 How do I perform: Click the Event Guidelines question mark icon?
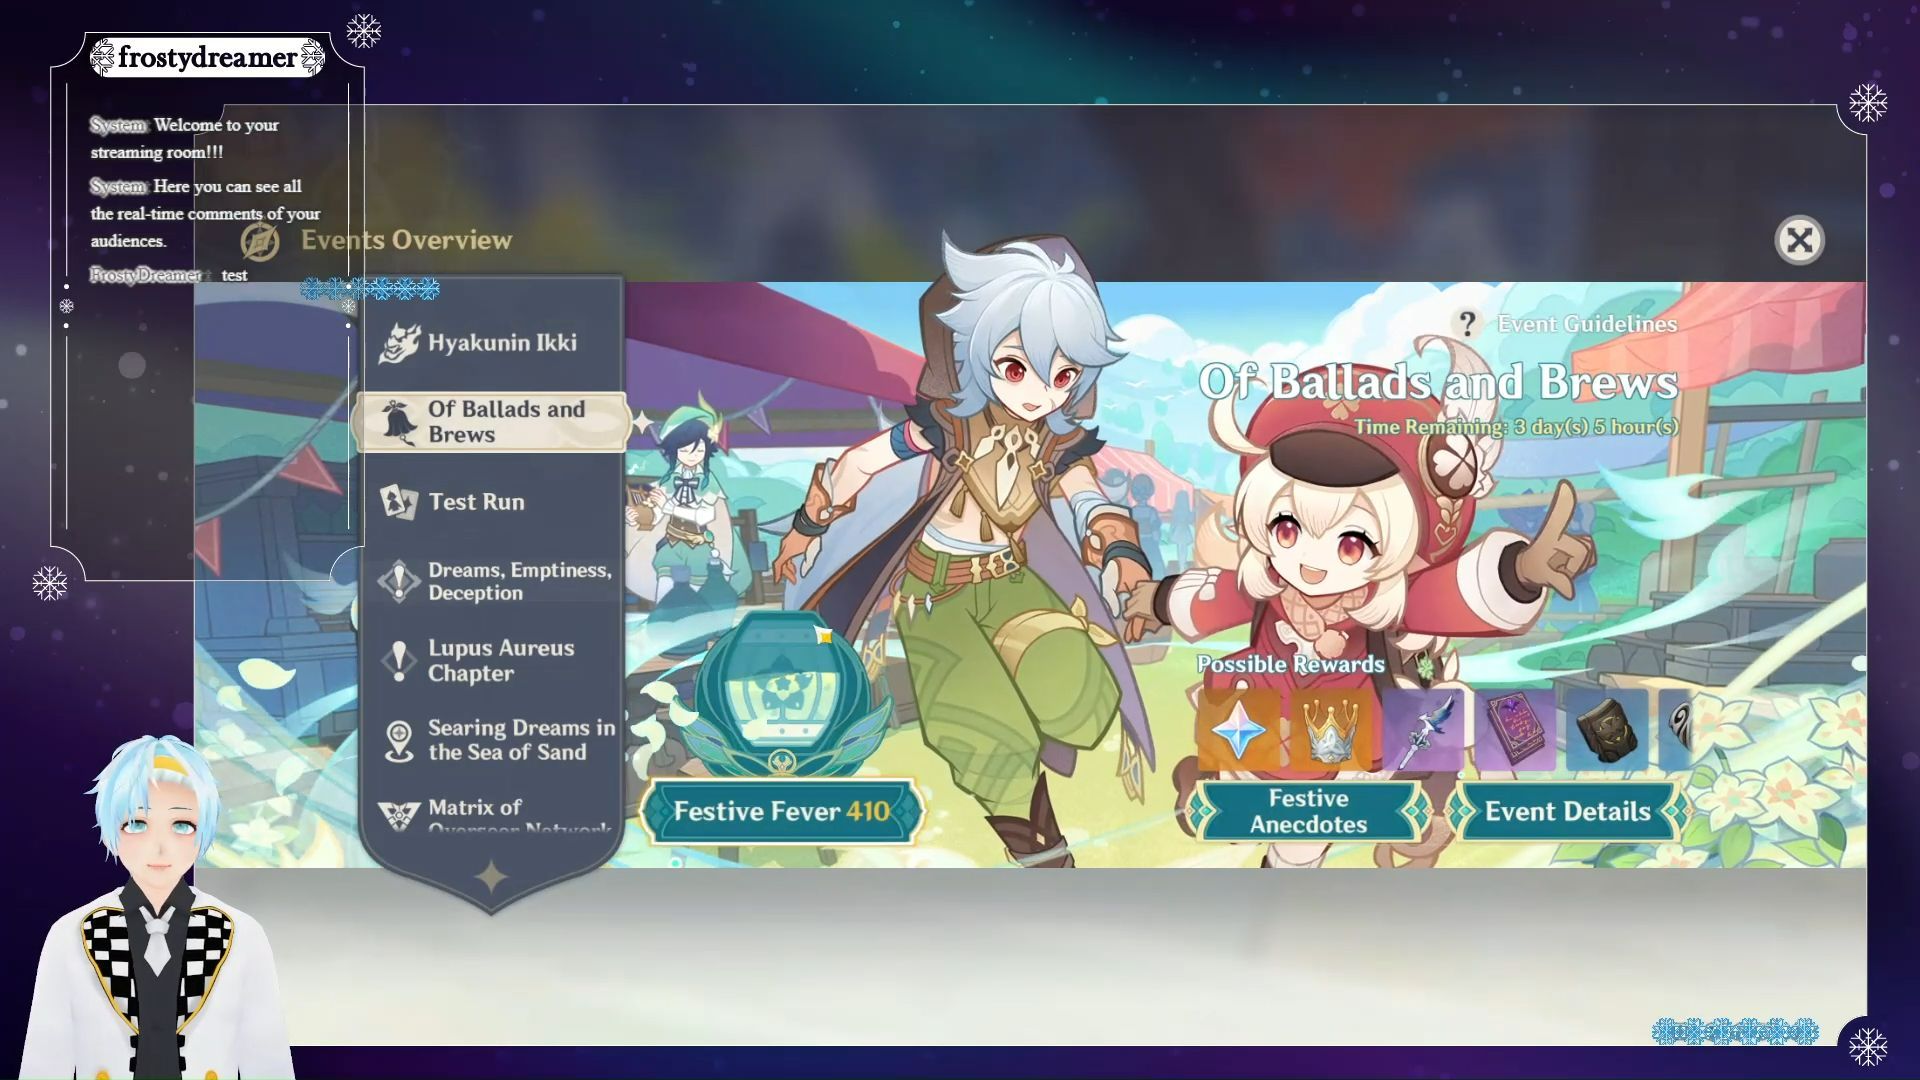(1467, 324)
